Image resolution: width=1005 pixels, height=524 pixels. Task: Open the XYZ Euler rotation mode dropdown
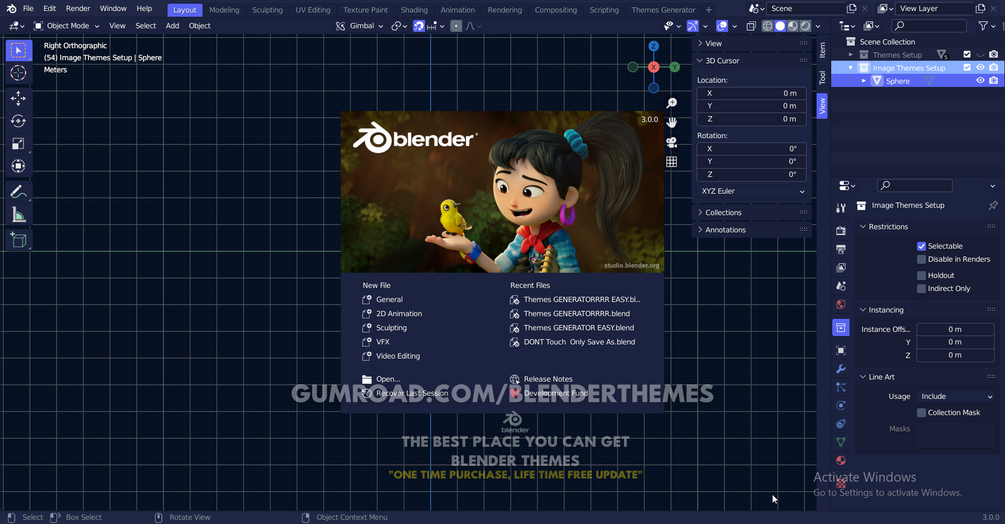[752, 191]
